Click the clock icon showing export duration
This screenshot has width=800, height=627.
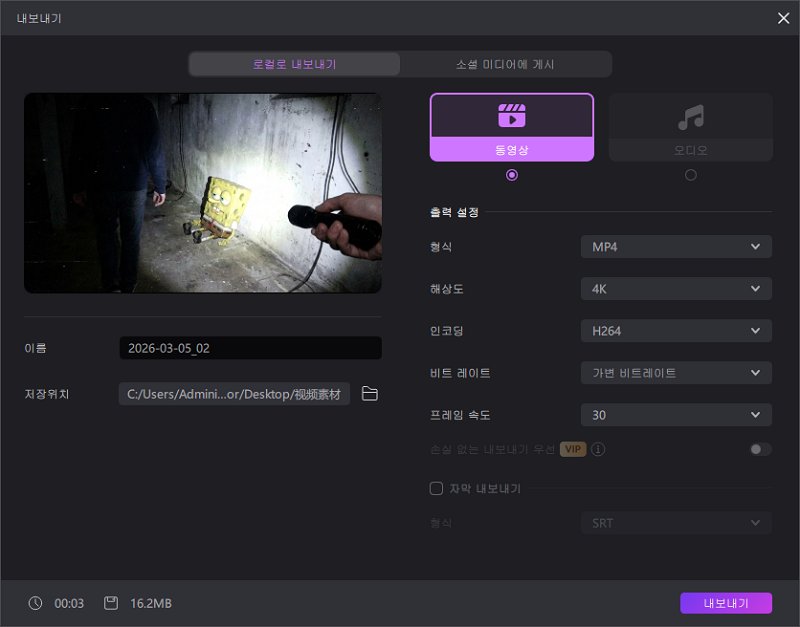36,603
